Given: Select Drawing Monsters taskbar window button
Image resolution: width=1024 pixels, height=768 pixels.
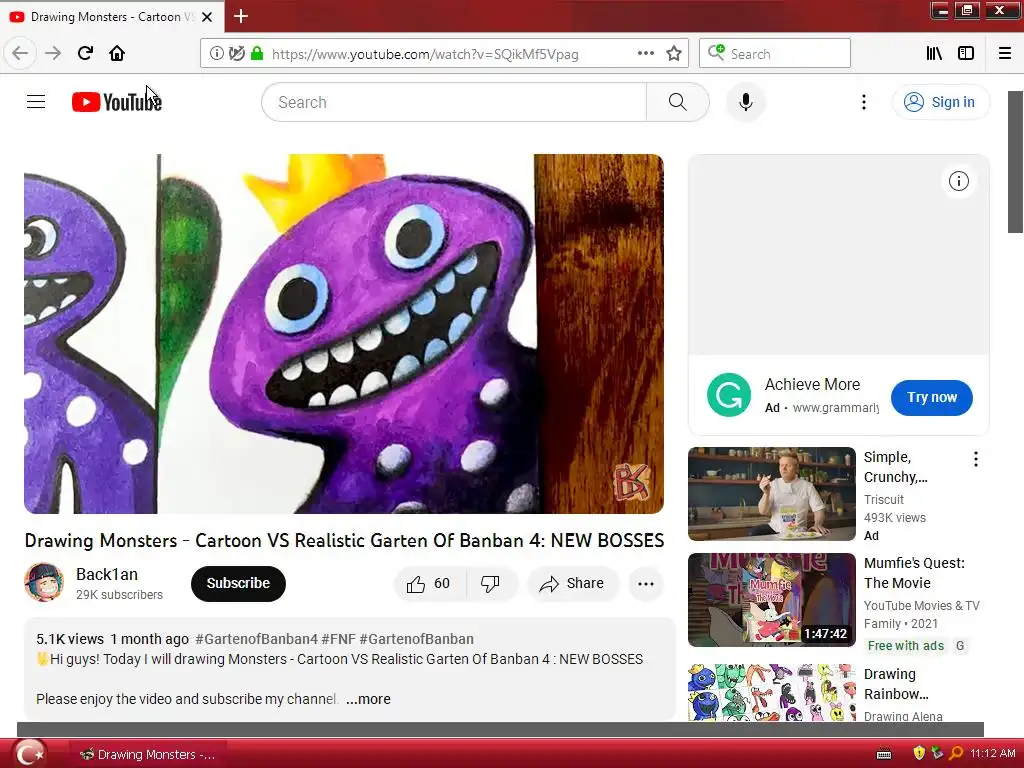Looking at the screenshot, I should (x=148, y=754).
